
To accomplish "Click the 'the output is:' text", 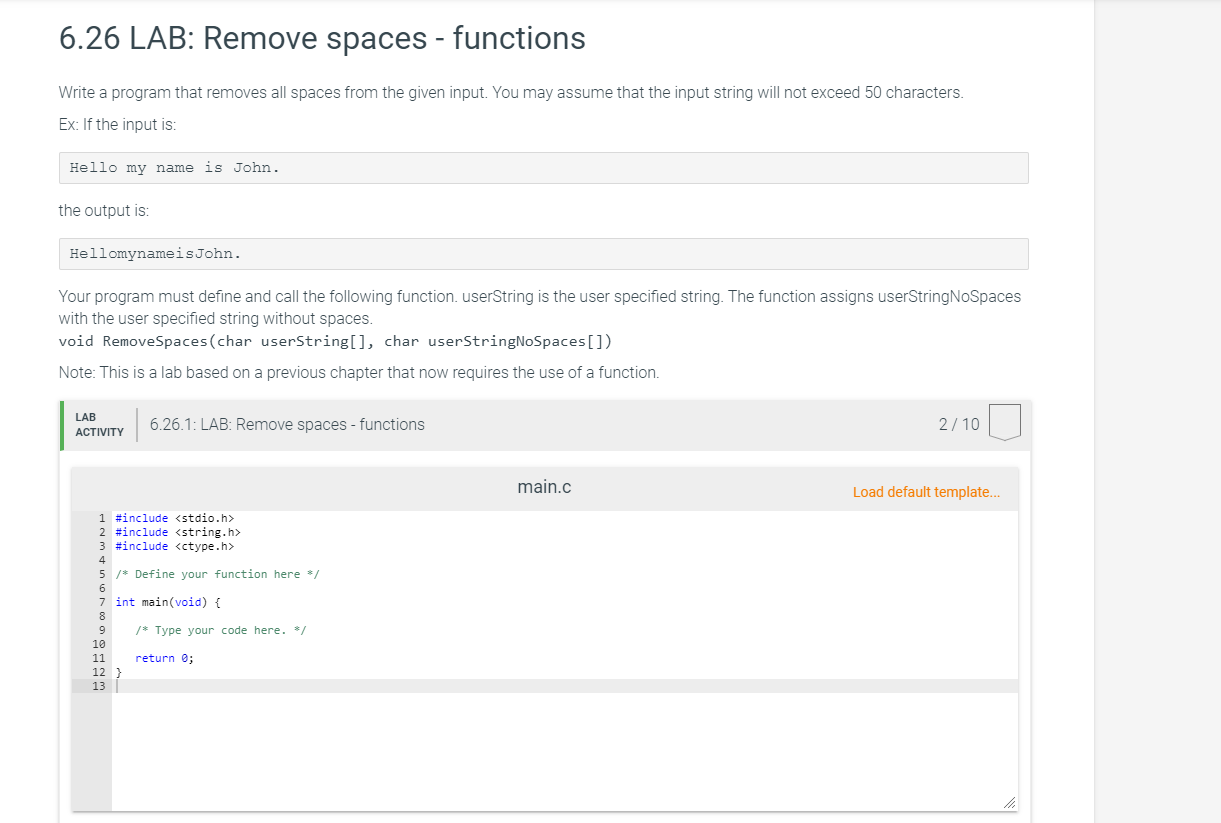I will pyautogui.click(x=103, y=210).
